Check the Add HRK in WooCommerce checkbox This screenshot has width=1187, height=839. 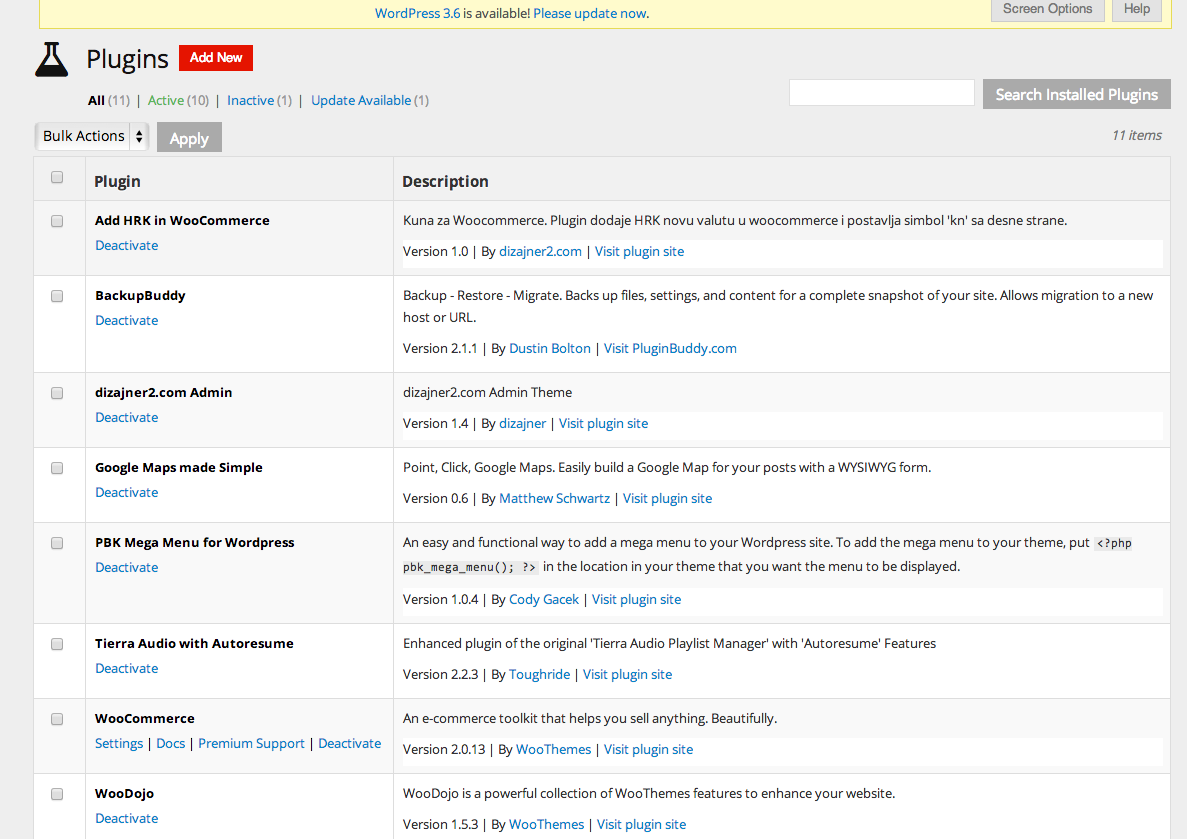tap(57, 221)
